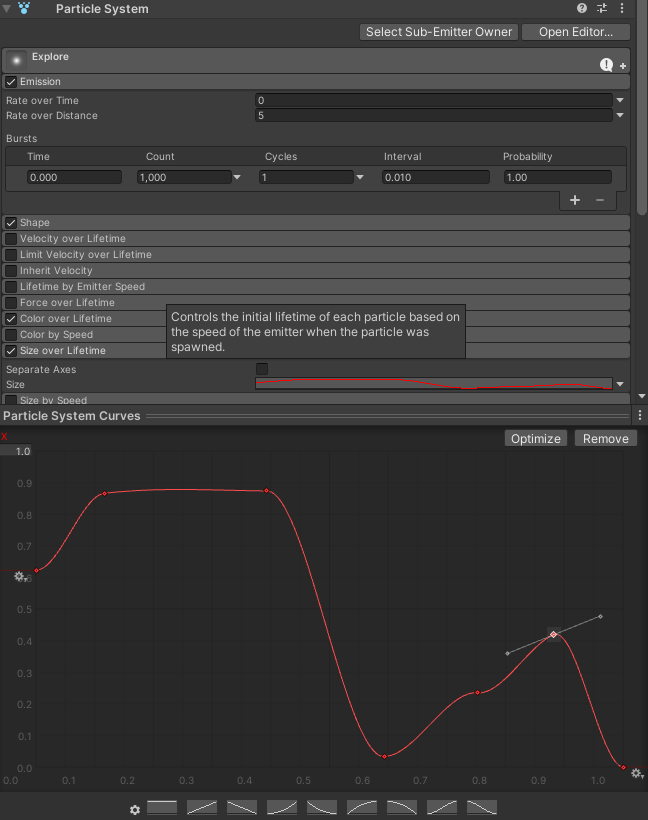
Task: Open Rate over Distance mode dropdown arrow
Action: click(x=620, y=115)
